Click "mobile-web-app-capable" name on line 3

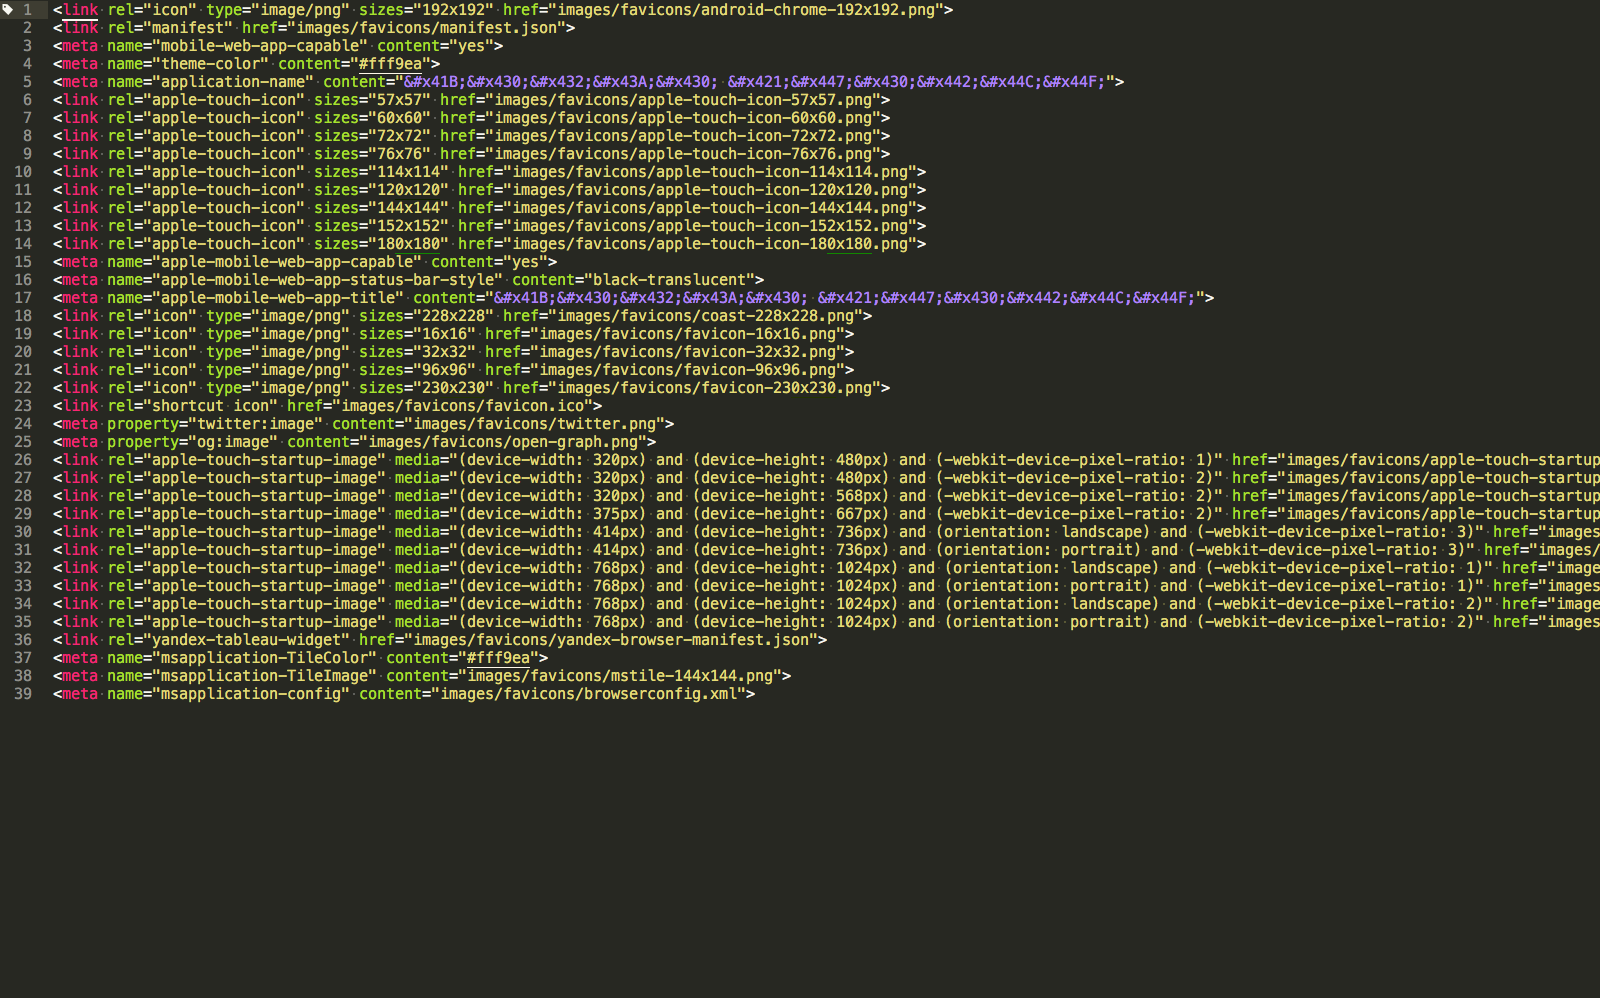260,46
